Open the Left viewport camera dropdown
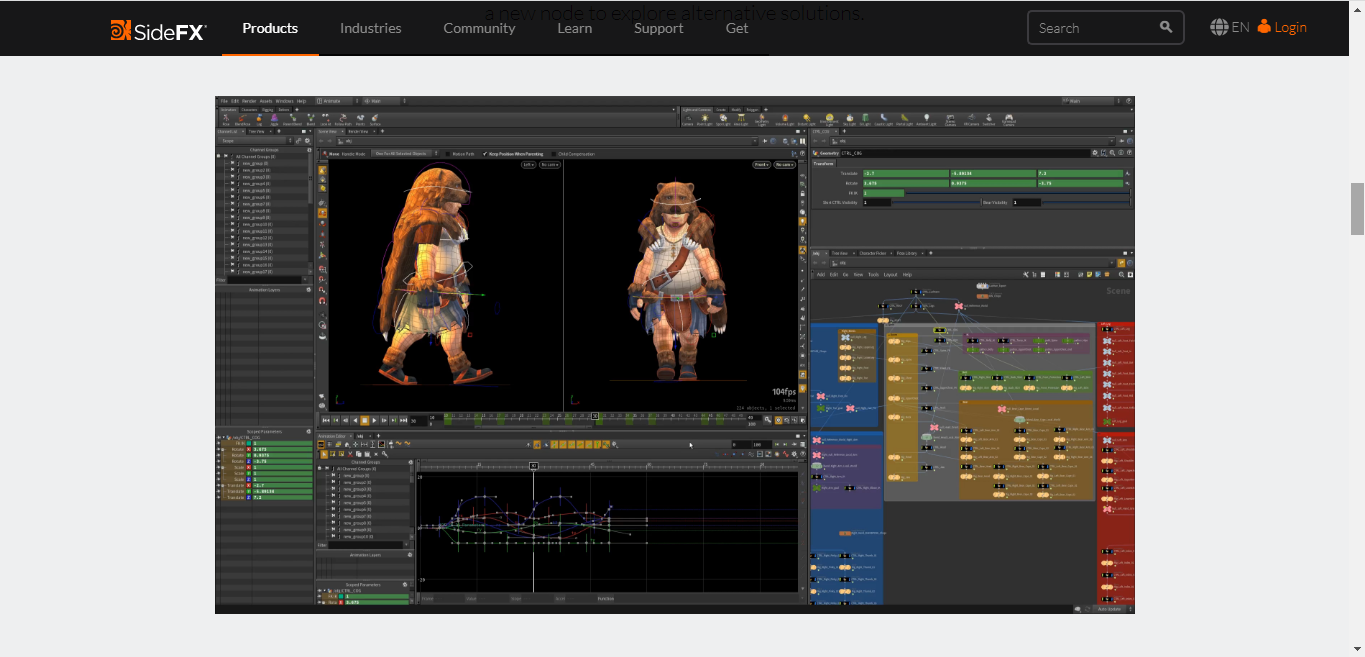1365x657 pixels. coord(527,164)
